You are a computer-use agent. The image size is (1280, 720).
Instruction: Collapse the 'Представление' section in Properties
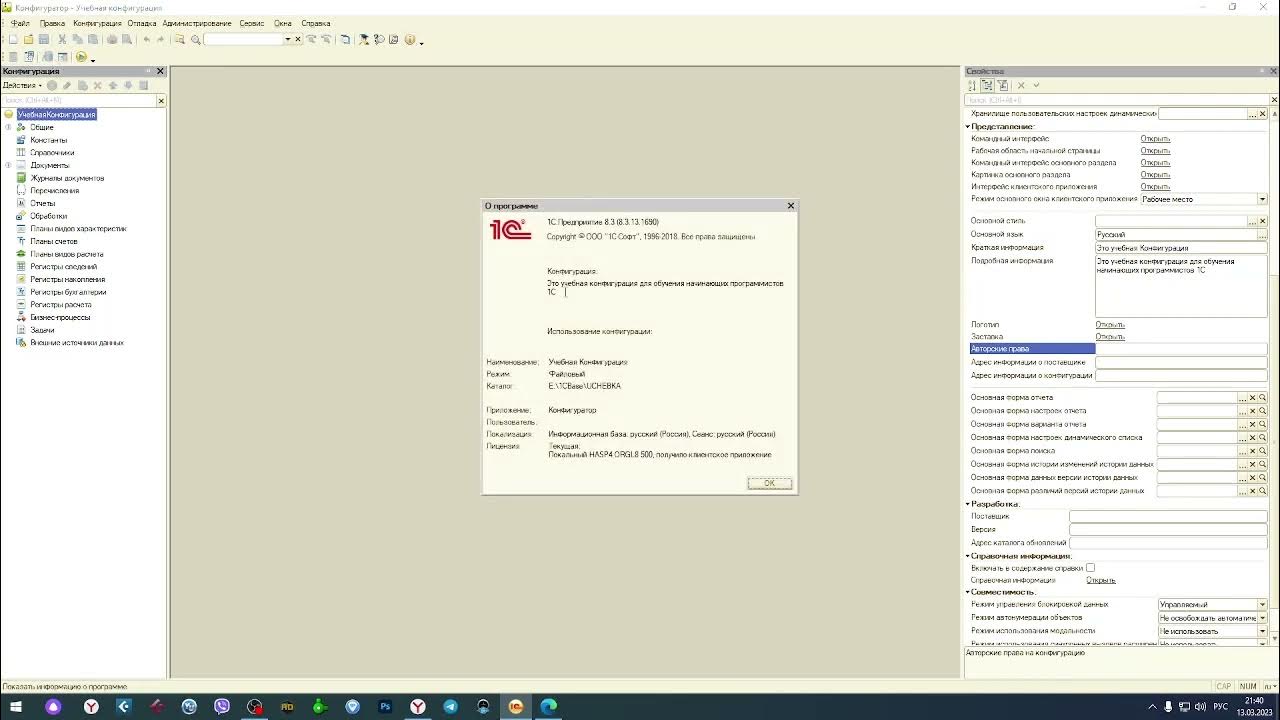[968, 127]
